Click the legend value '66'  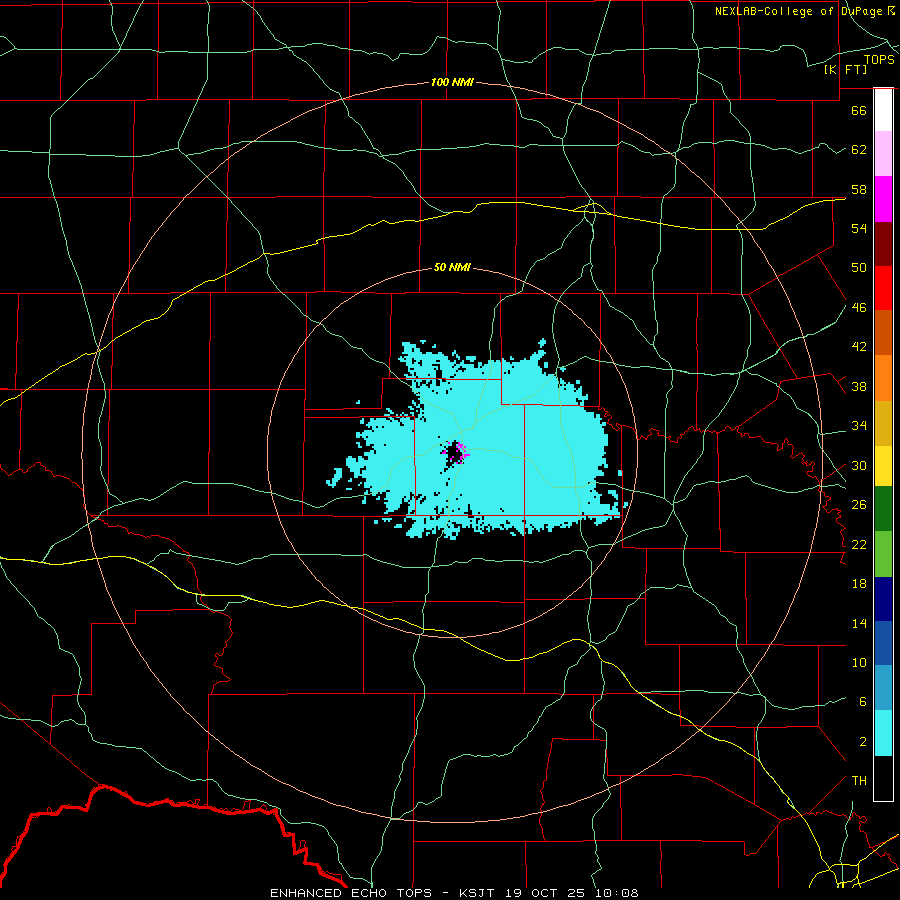click(x=859, y=110)
